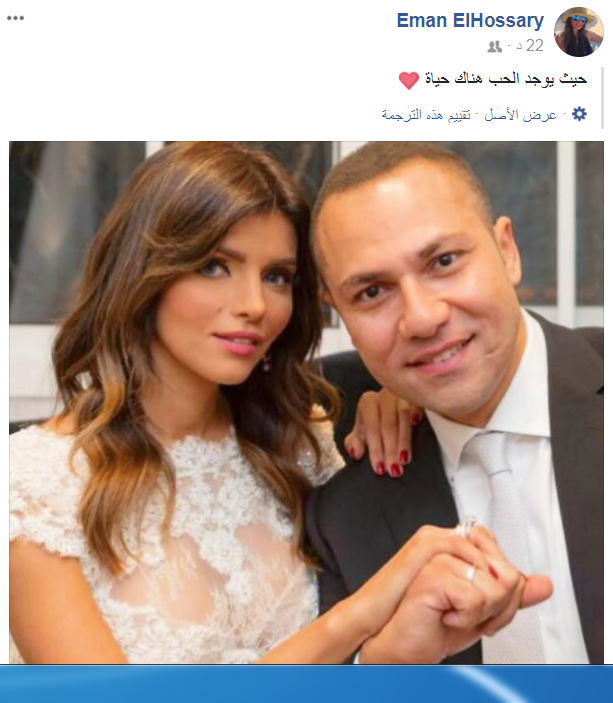Click the Eman ElHossary profile name
Screen dimensions: 613x703
point(470,21)
